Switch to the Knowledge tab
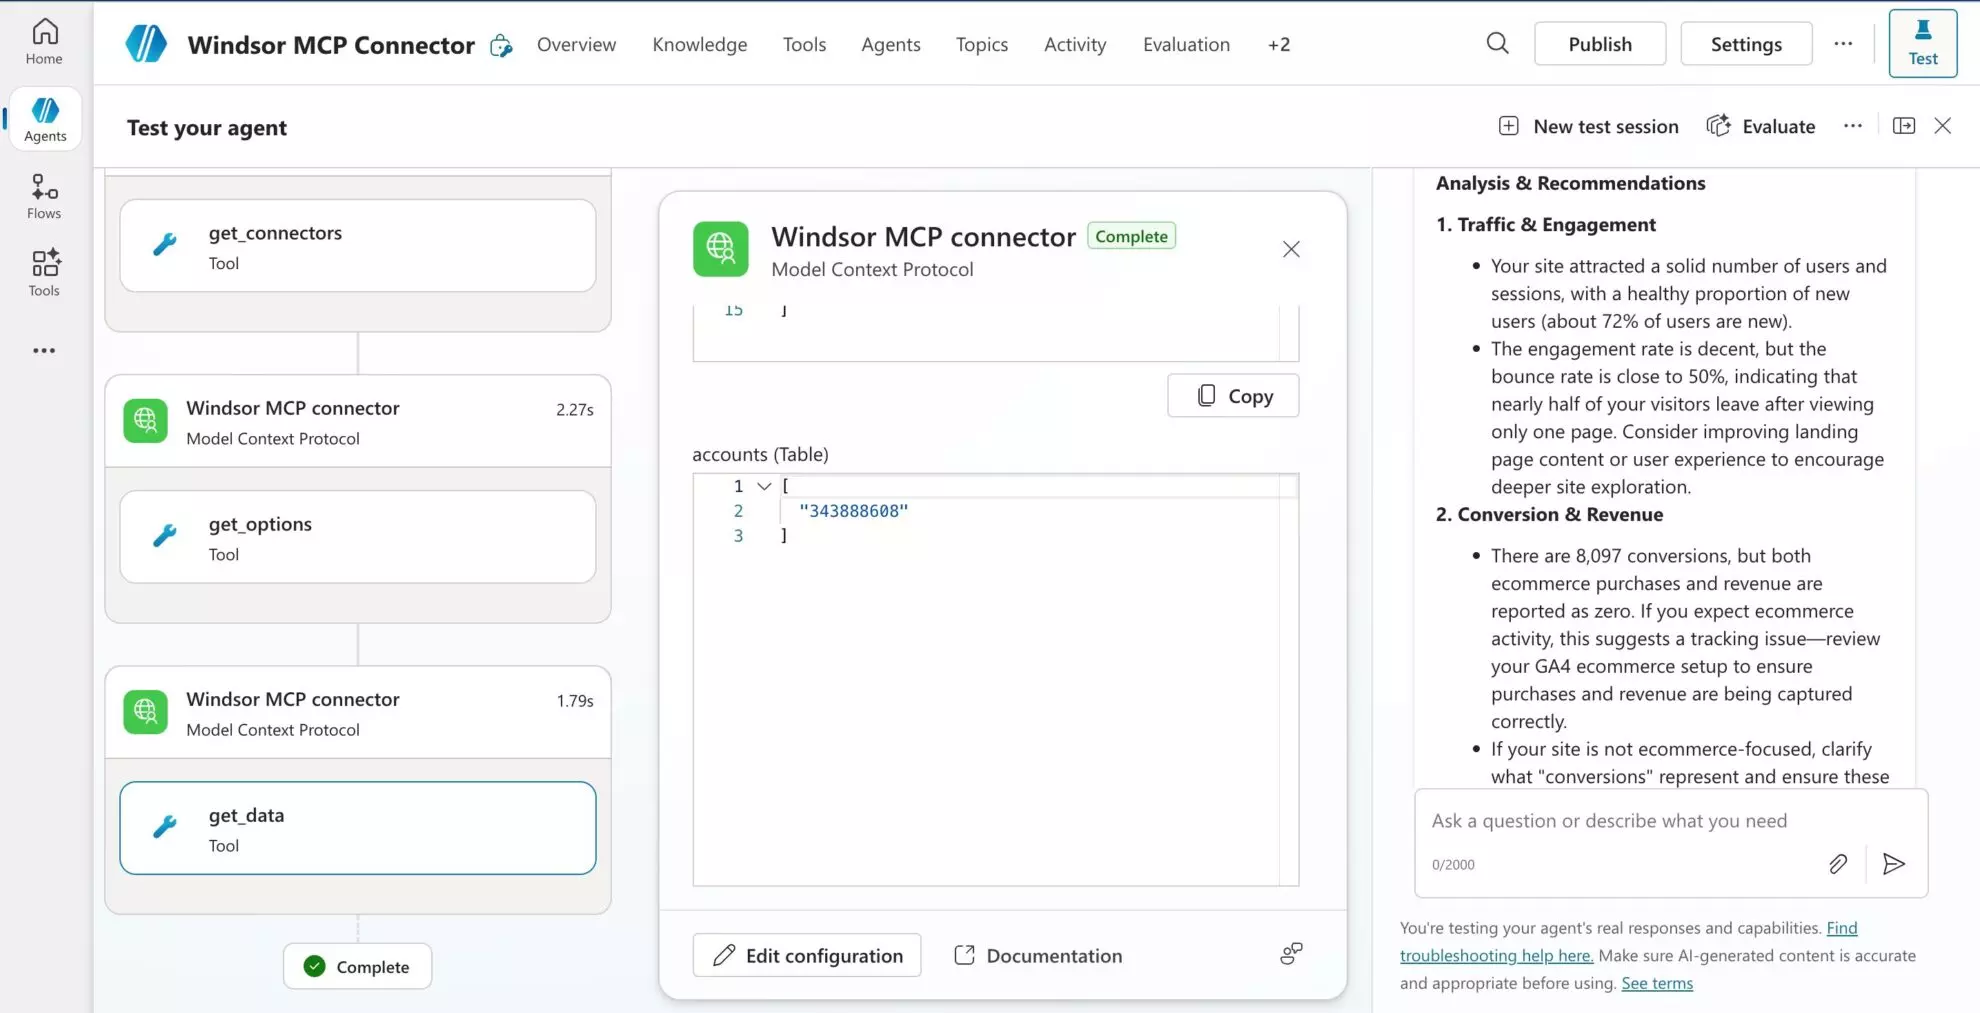1980x1013 pixels. pos(699,44)
